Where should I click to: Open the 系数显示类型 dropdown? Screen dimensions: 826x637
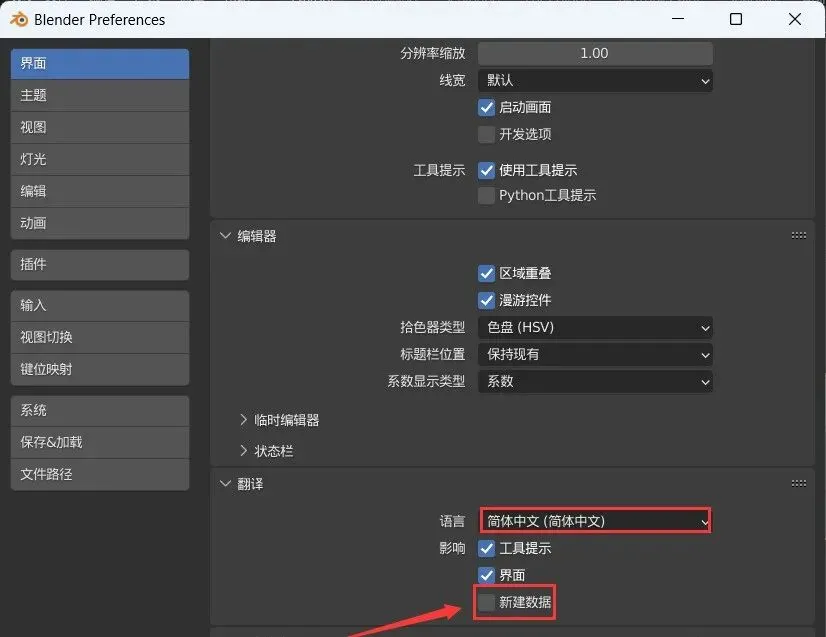tap(595, 381)
